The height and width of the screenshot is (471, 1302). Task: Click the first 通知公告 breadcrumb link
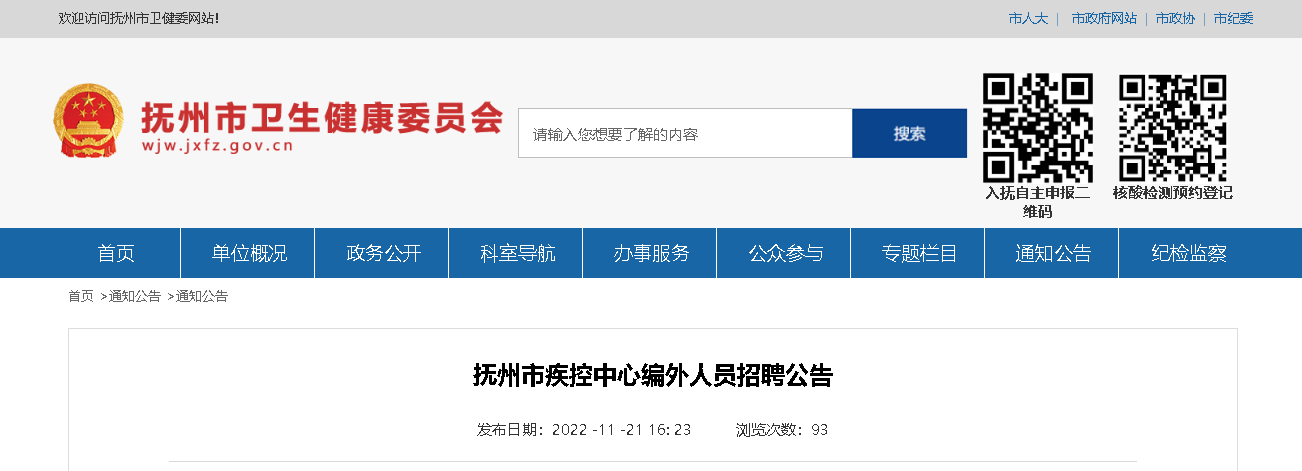[x=134, y=296]
